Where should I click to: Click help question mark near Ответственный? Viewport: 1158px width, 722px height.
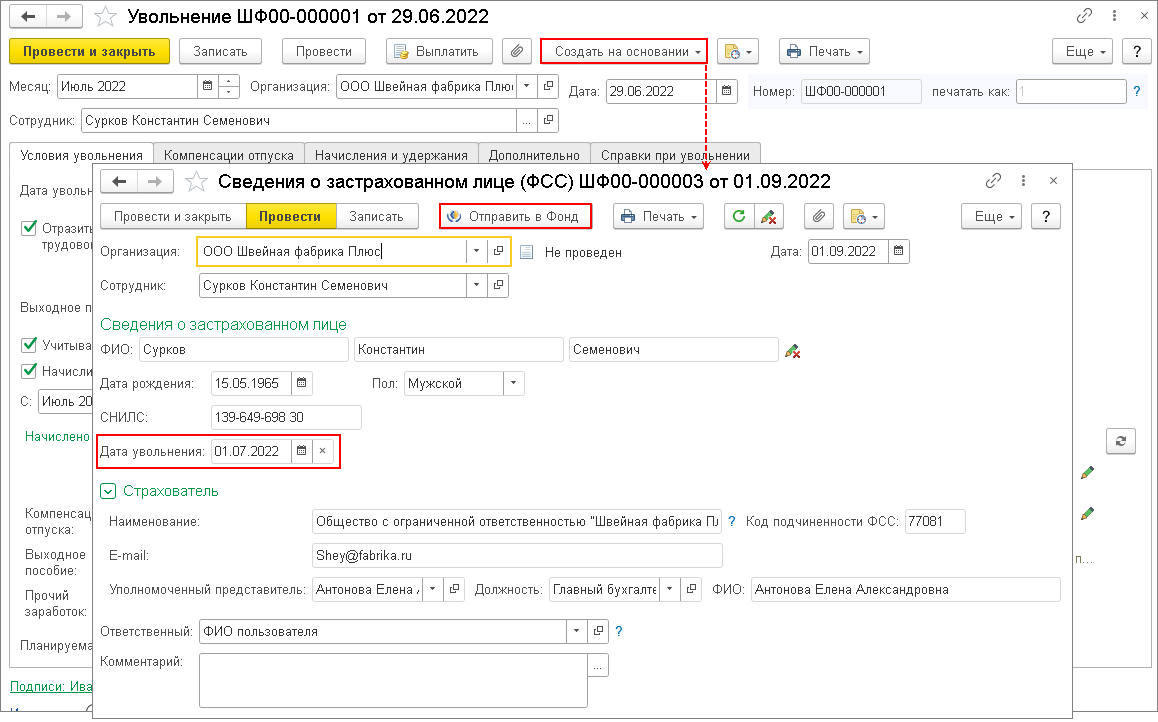(619, 631)
